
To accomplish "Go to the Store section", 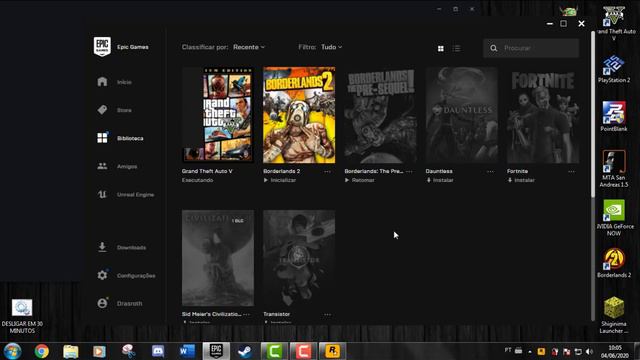I will pos(124,110).
